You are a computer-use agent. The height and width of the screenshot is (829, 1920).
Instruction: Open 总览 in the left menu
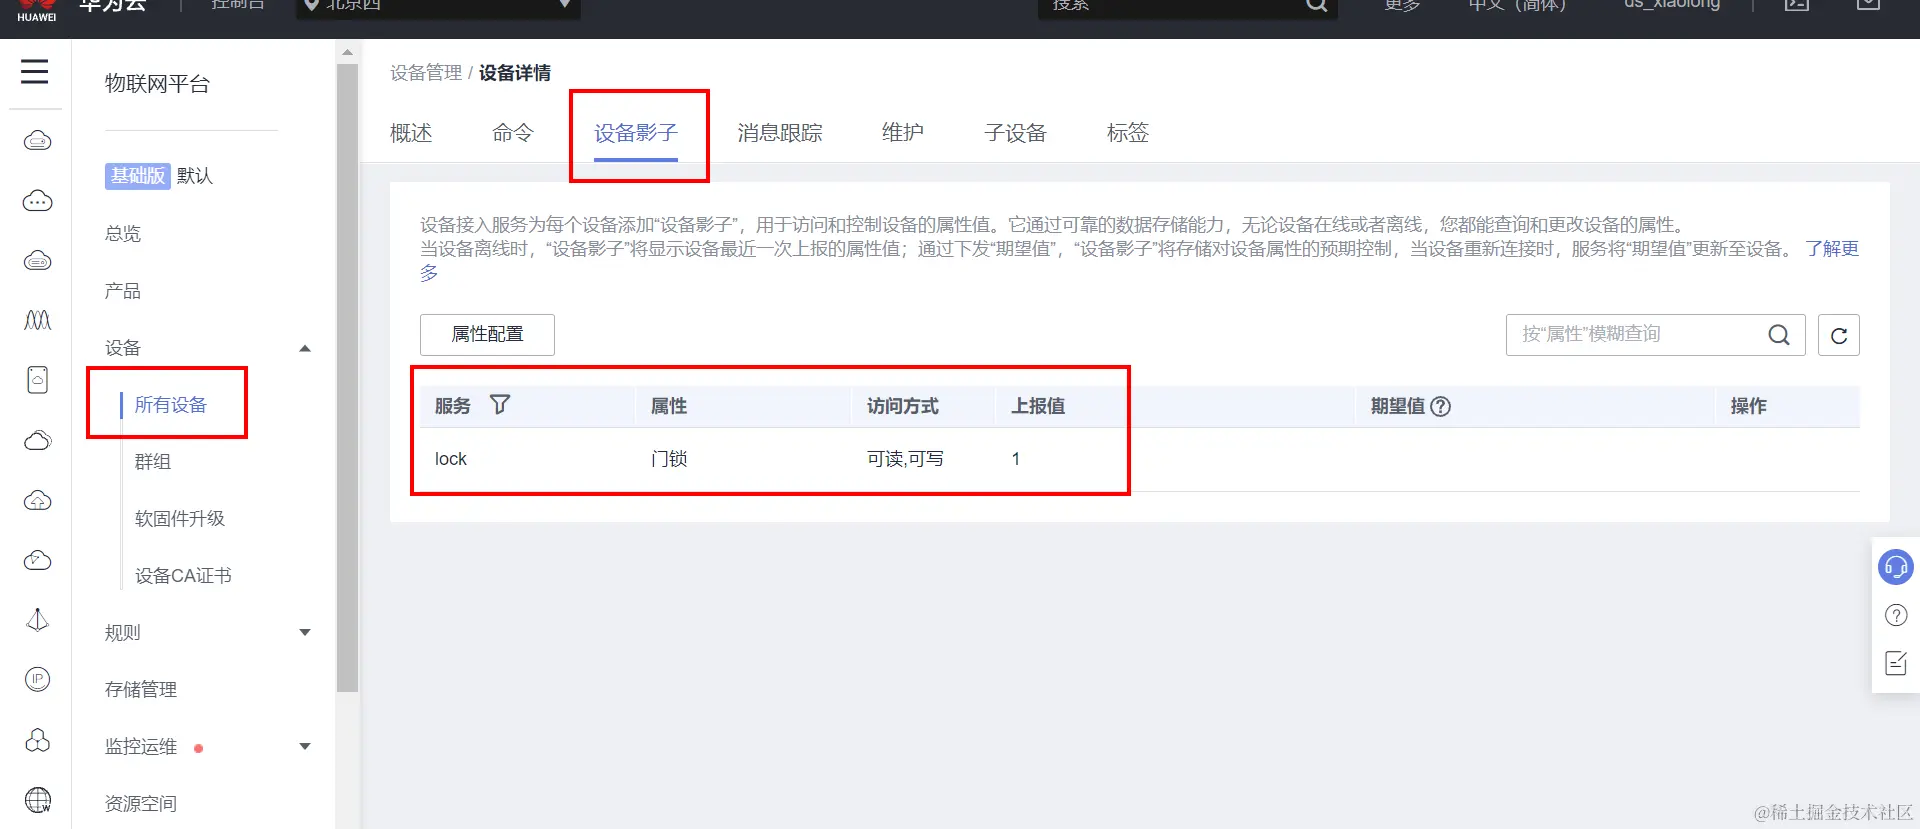123,233
